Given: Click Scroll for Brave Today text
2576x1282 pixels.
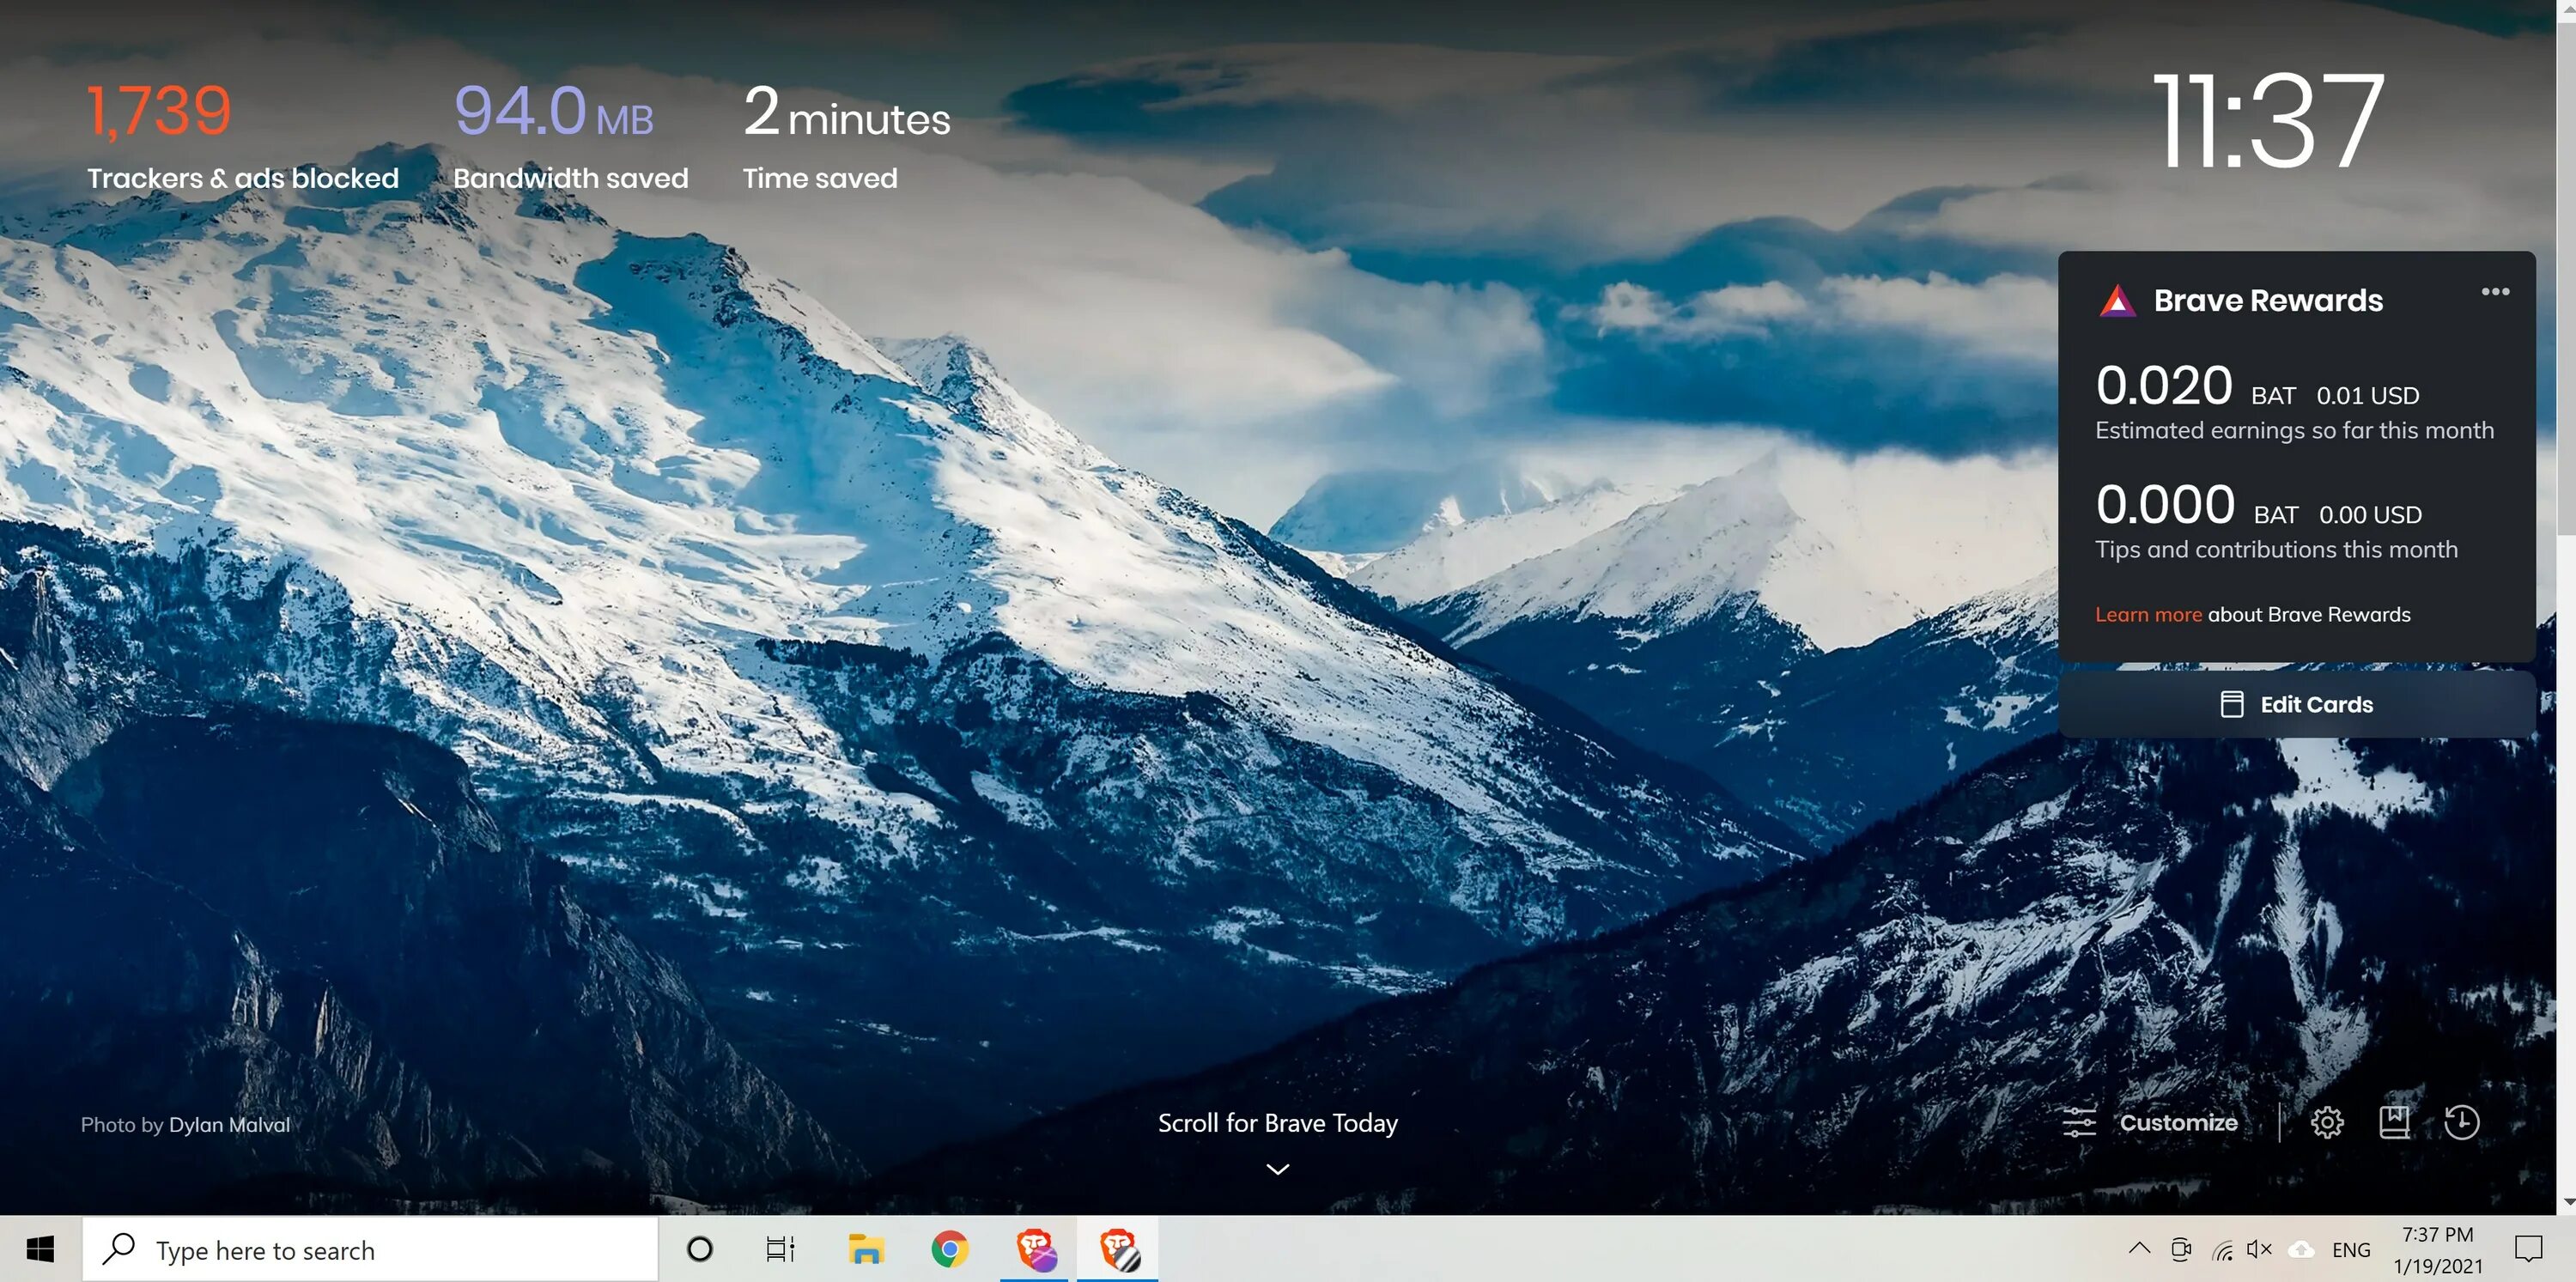Looking at the screenshot, I should pos(1278,1123).
